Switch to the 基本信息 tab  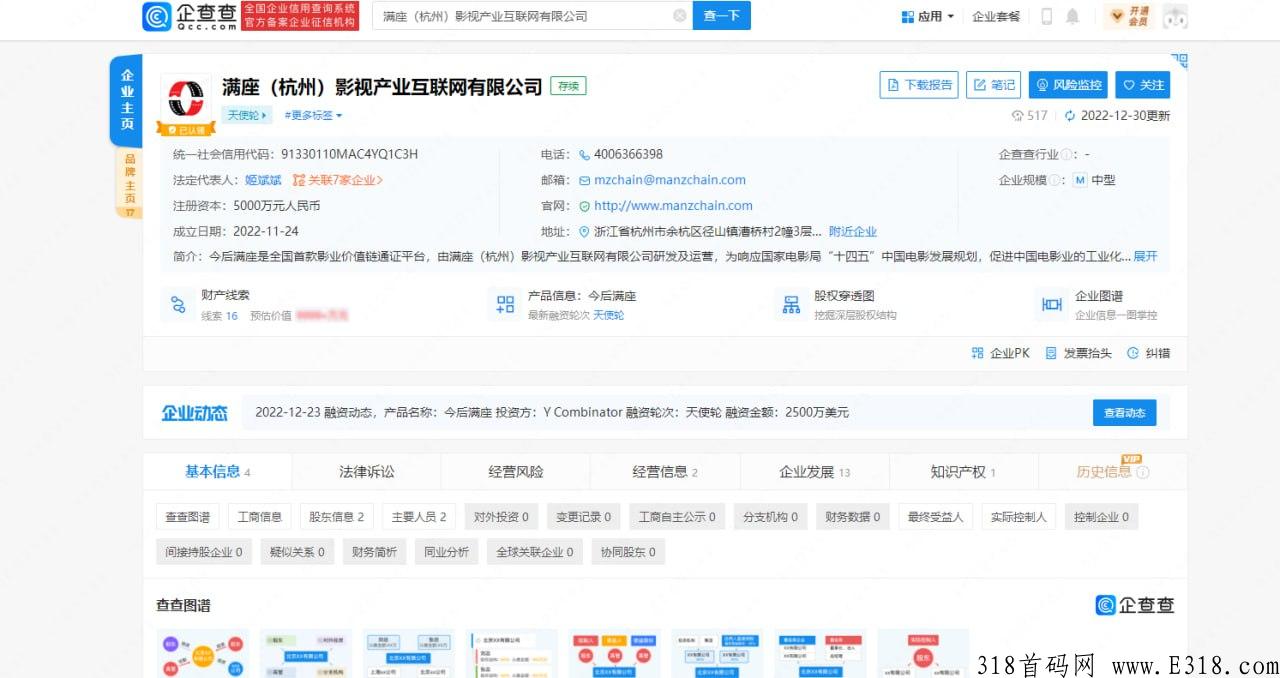point(217,472)
